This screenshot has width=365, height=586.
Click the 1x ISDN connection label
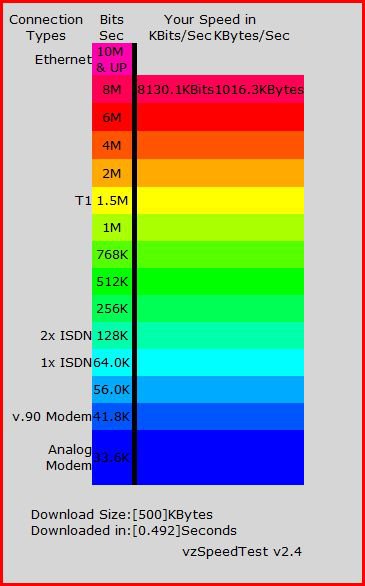tap(66, 363)
